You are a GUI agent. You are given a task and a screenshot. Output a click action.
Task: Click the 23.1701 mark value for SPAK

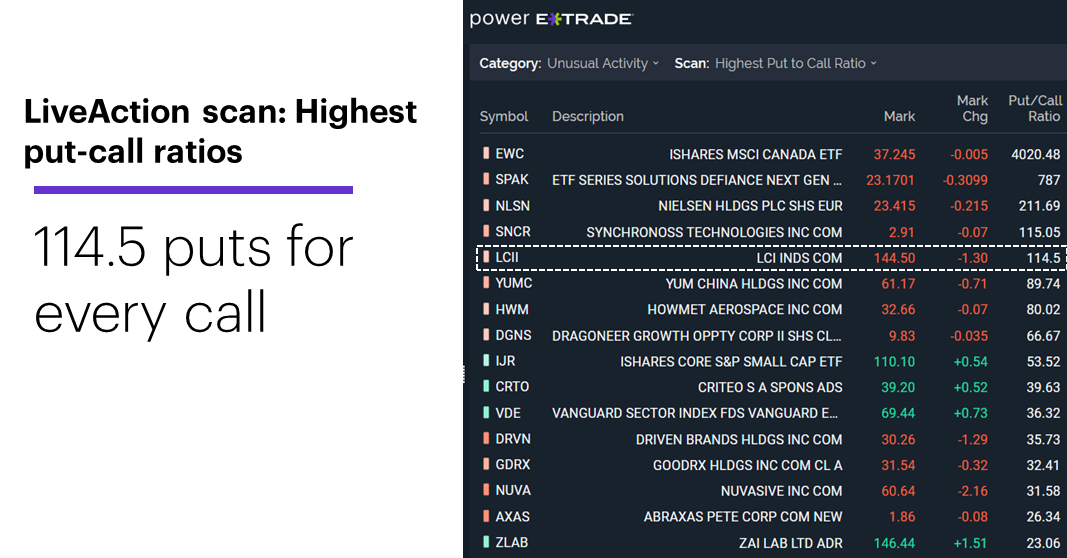pos(890,180)
